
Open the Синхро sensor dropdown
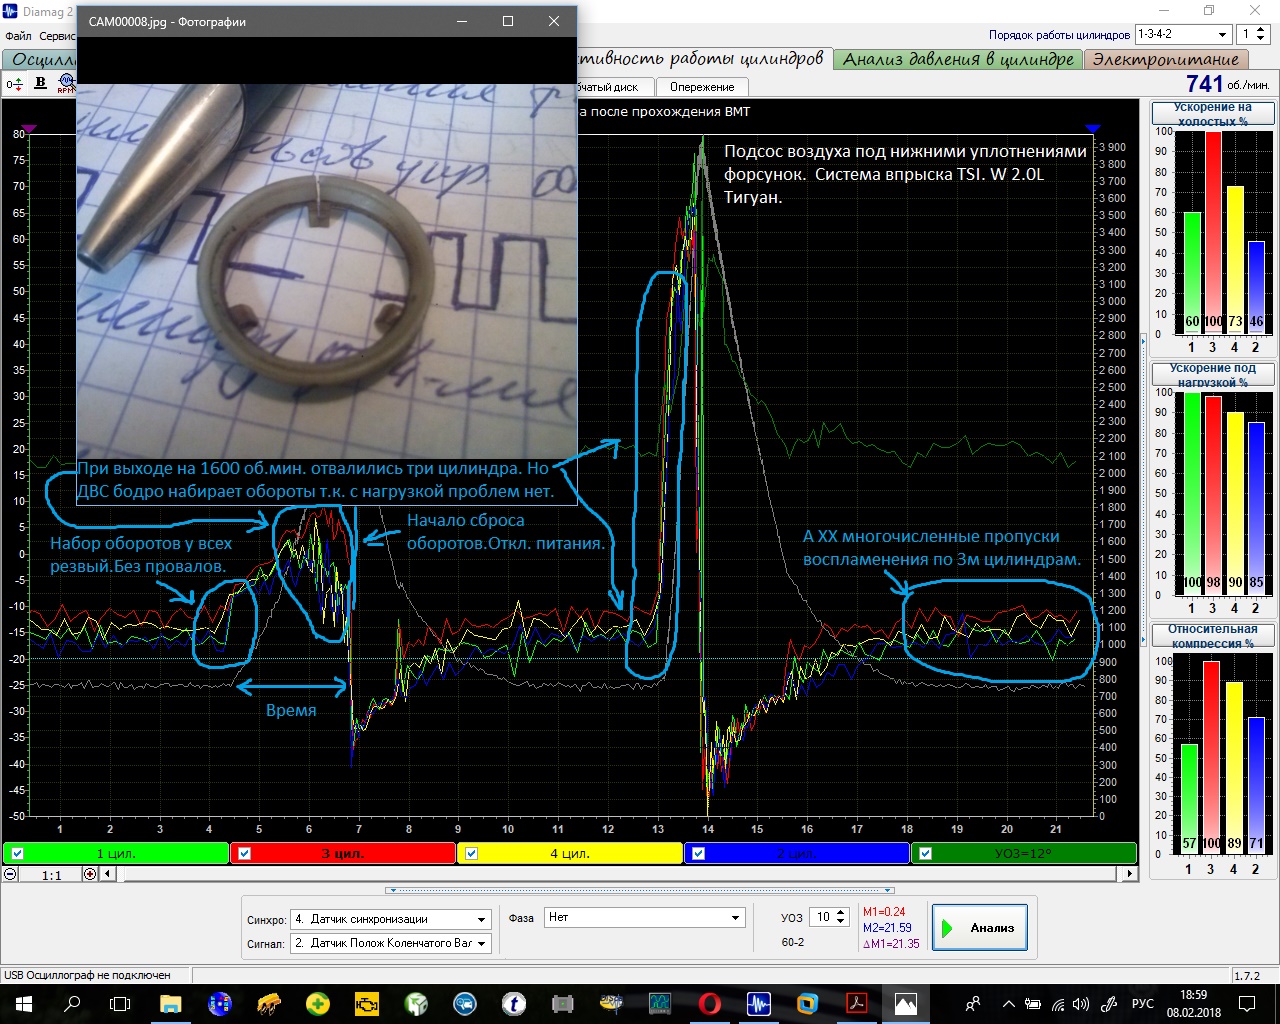click(482, 919)
